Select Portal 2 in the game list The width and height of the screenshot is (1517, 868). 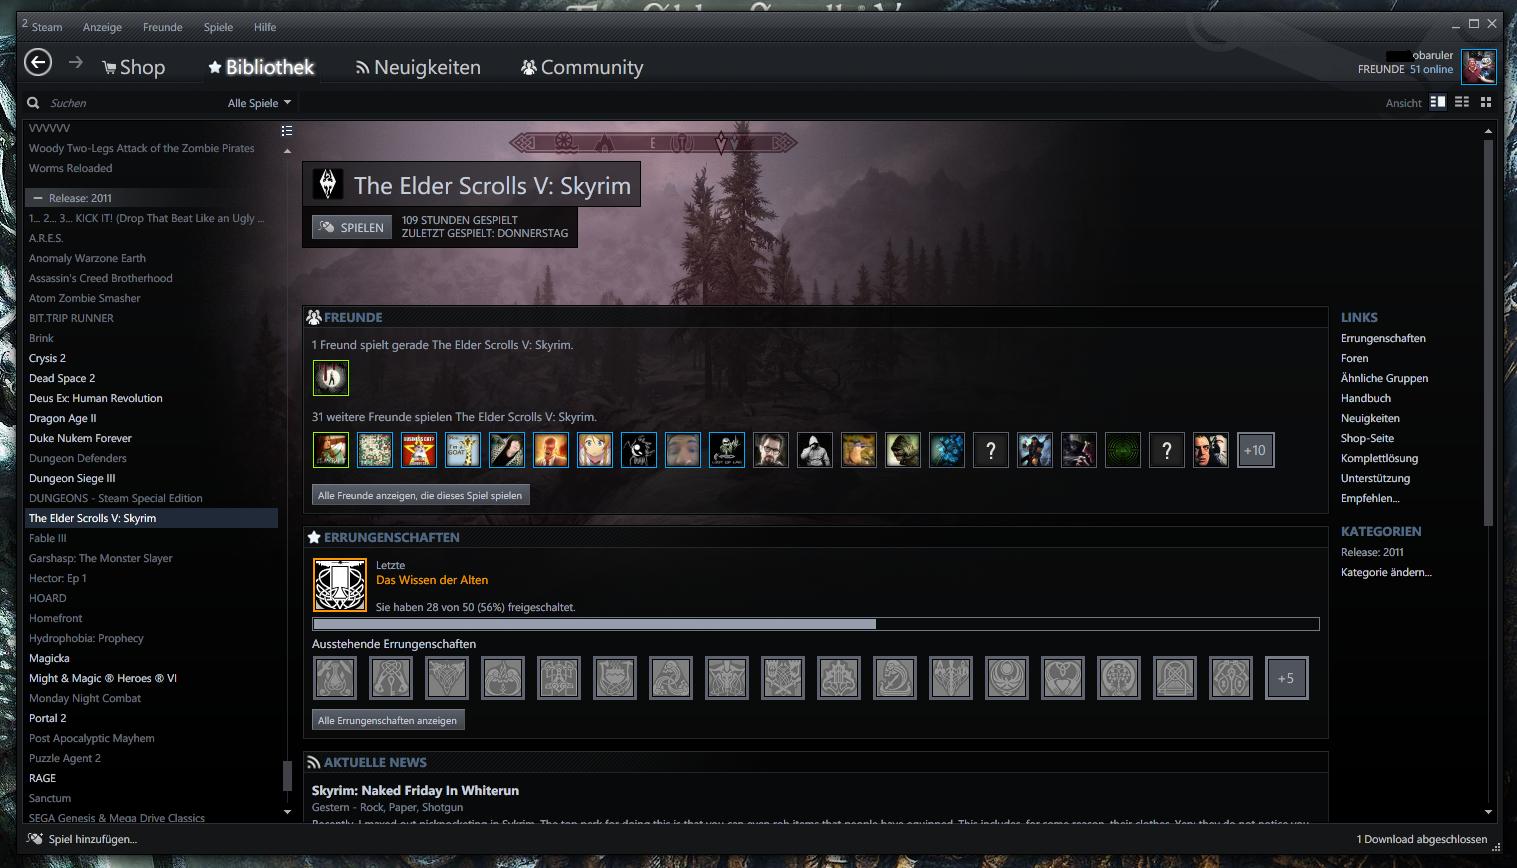coord(47,718)
